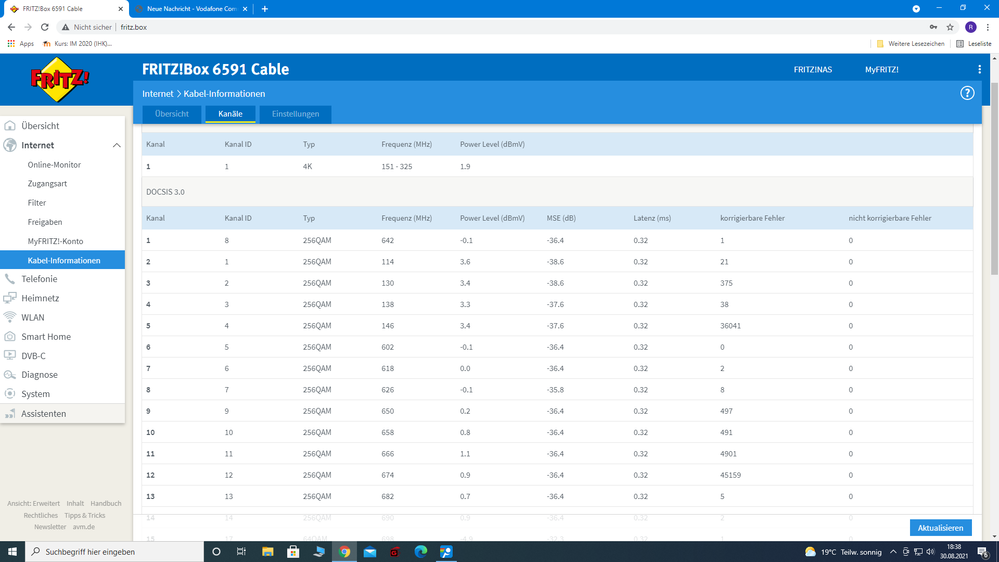This screenshot has width=999, height=562.
Task: Click the FRITZ! logo in the sidebar
Action: coord(59,81)
